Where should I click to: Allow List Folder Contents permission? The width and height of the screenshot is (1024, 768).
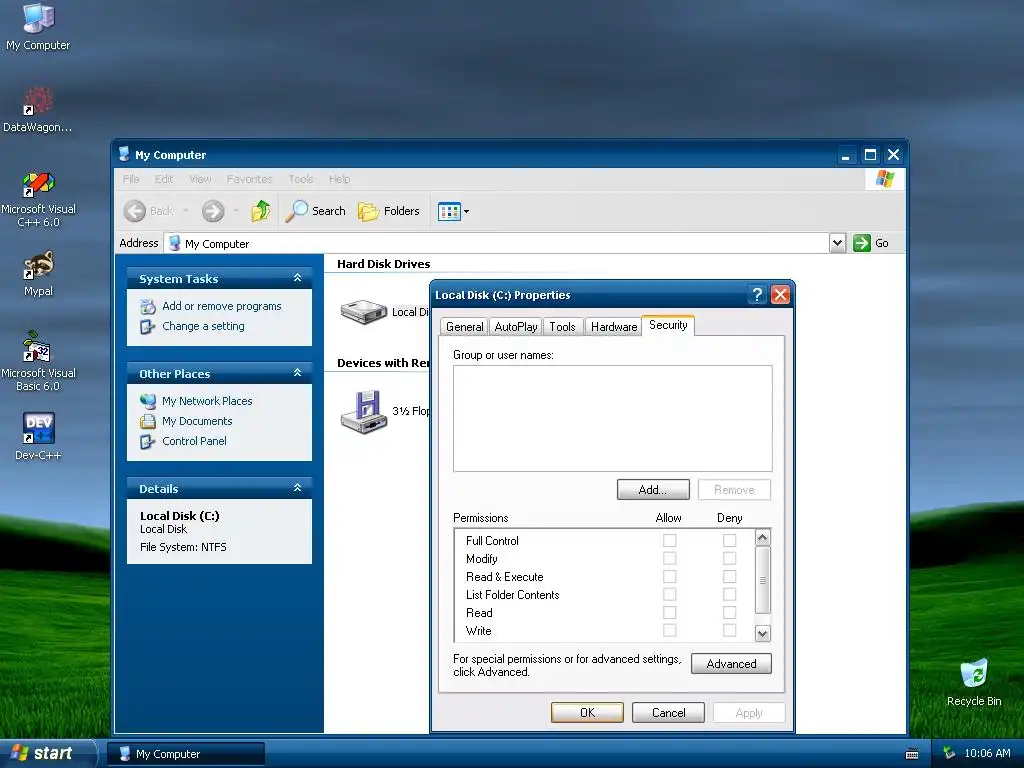669,594
